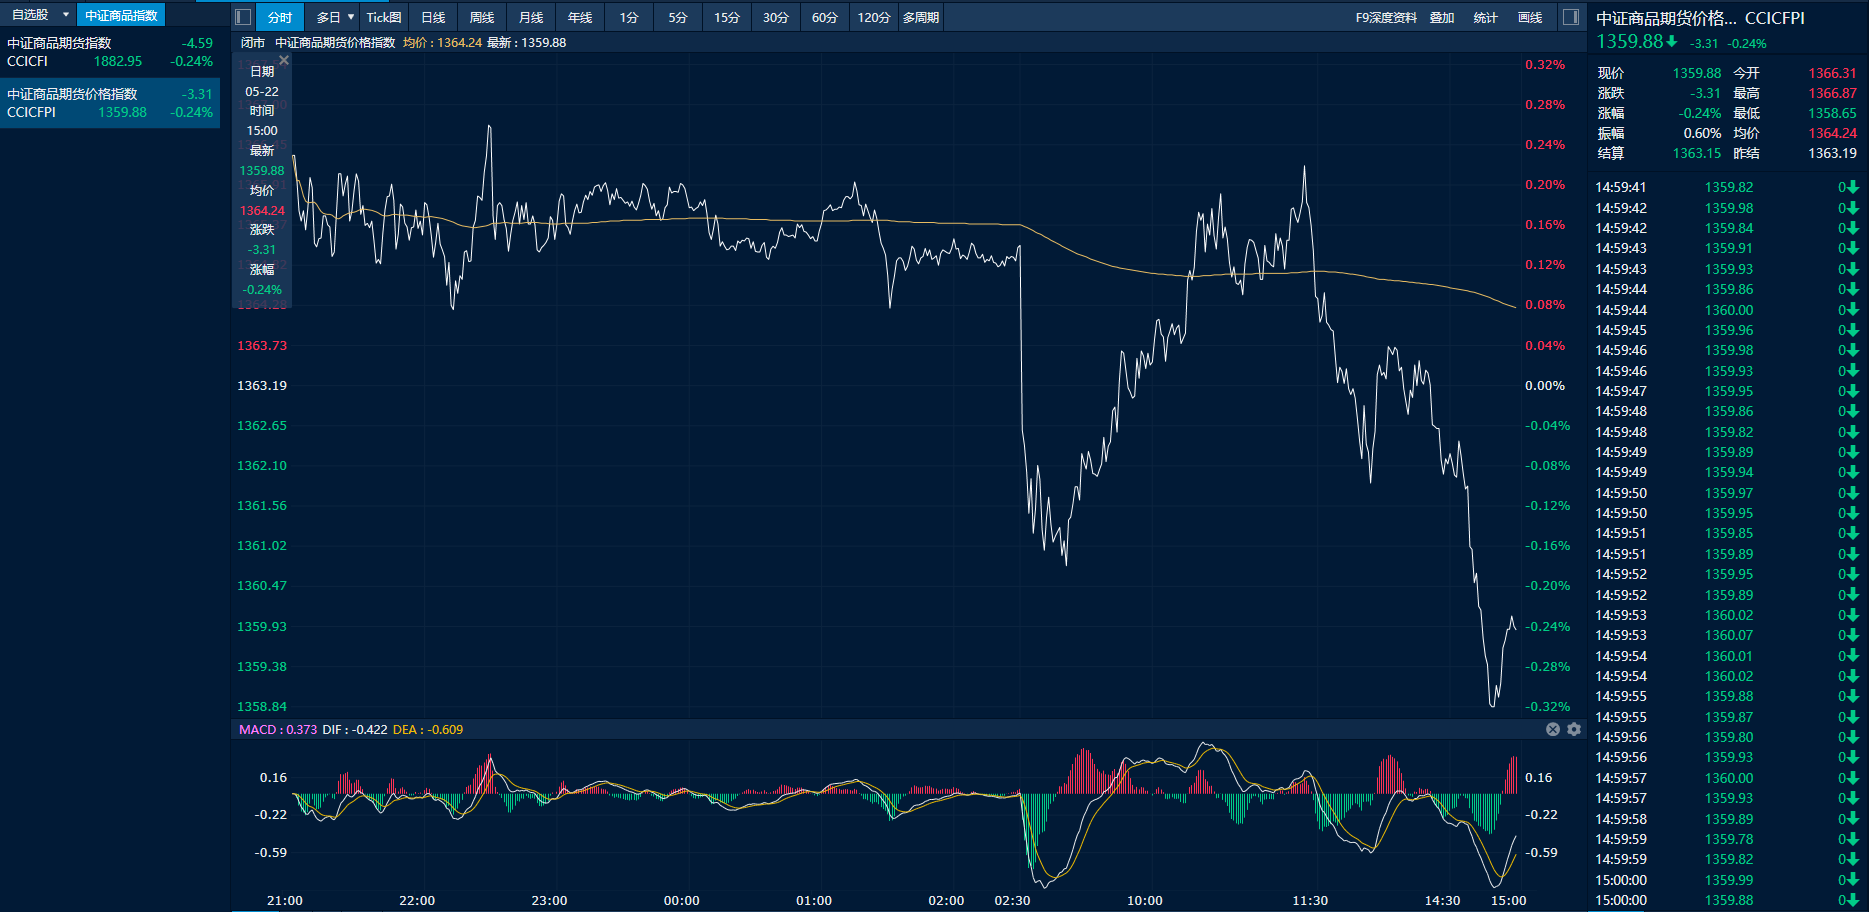Activate the 画线 drawing tool

(x=1530, y=17)
